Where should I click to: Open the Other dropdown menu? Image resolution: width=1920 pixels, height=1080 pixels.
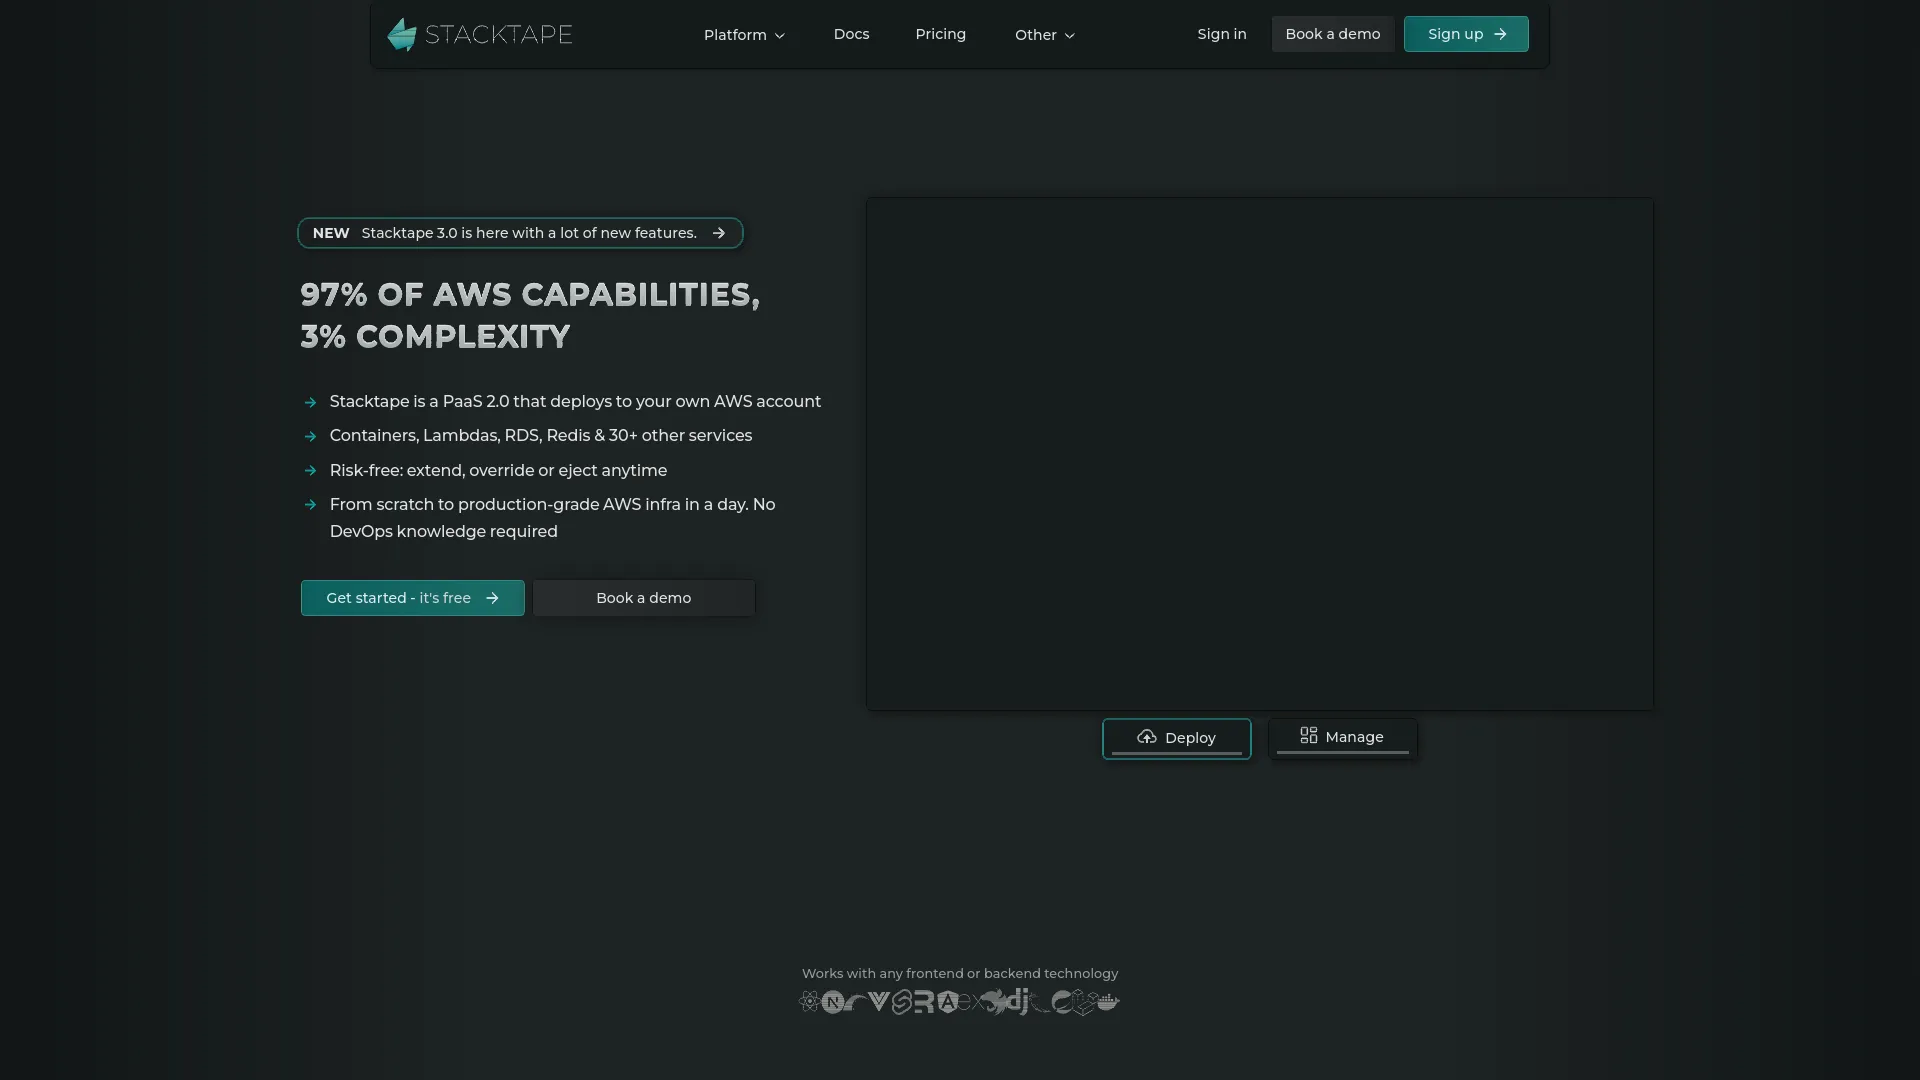(1045, 35)
